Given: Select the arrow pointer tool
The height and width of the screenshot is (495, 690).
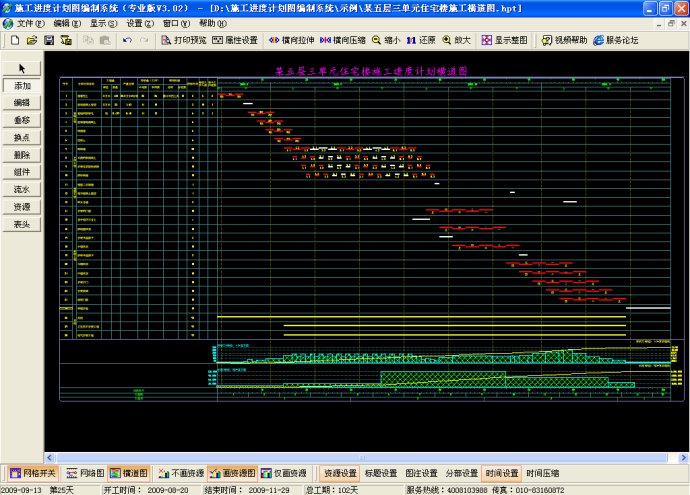Looking at the screenshot, I should pyautogui.click(x=22, y=68).
